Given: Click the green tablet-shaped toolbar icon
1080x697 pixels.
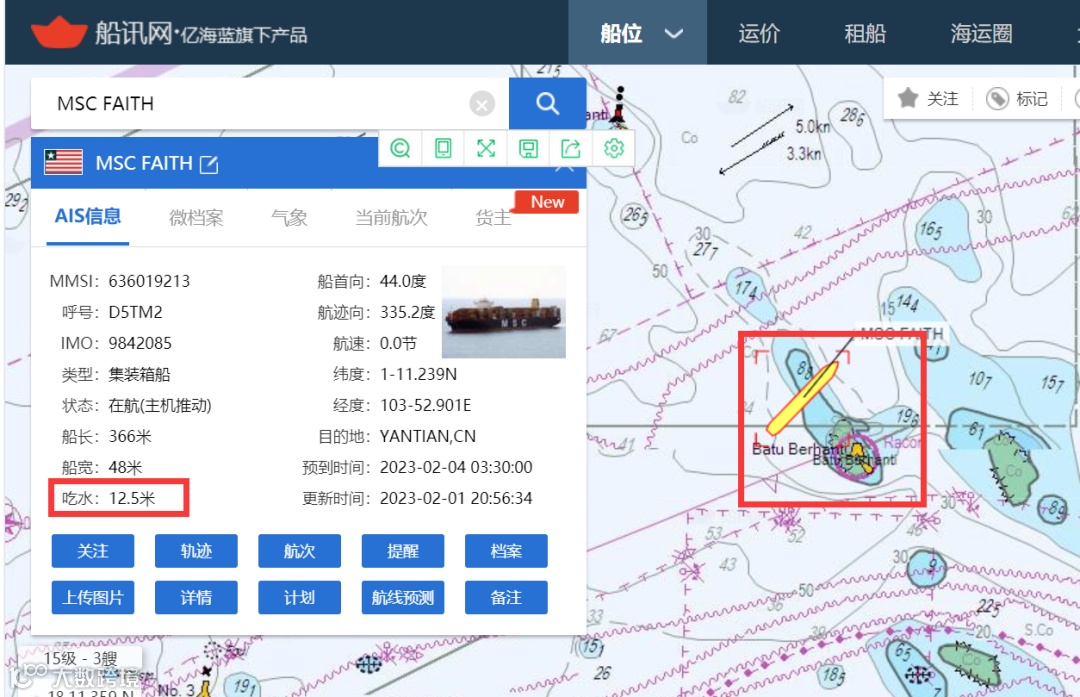Looking at the screenshot, I should pos(443,148).
